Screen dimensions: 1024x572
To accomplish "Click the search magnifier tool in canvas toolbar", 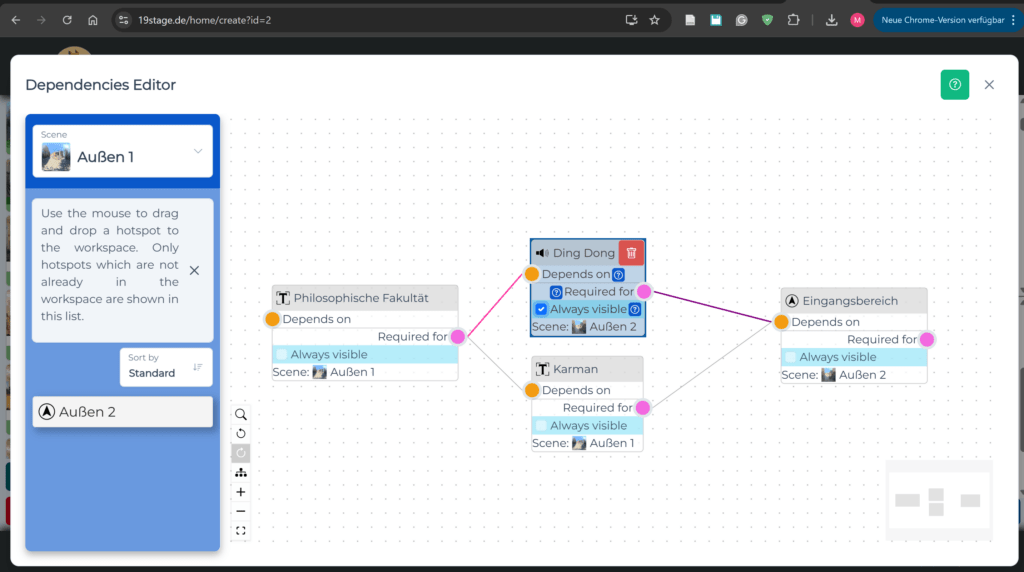I will [241, 414].
